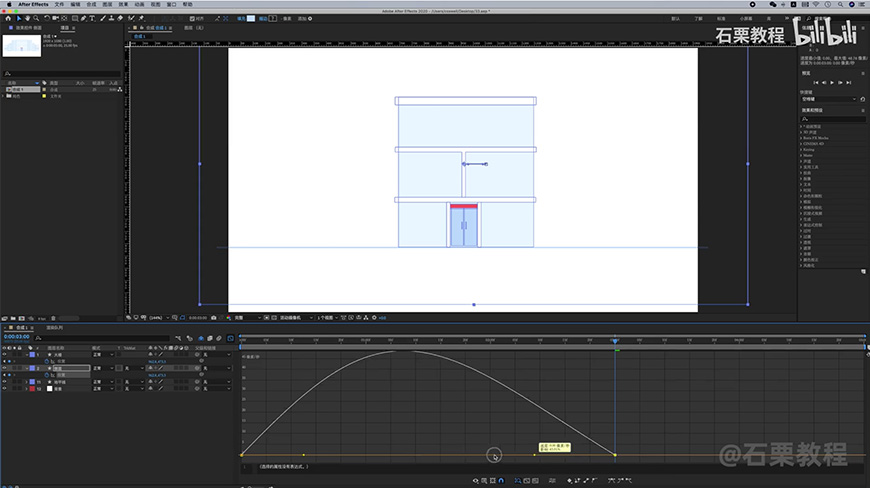Collapse layer 2 disclosure triangle
The image size is (870, 488).
[27, 368]
